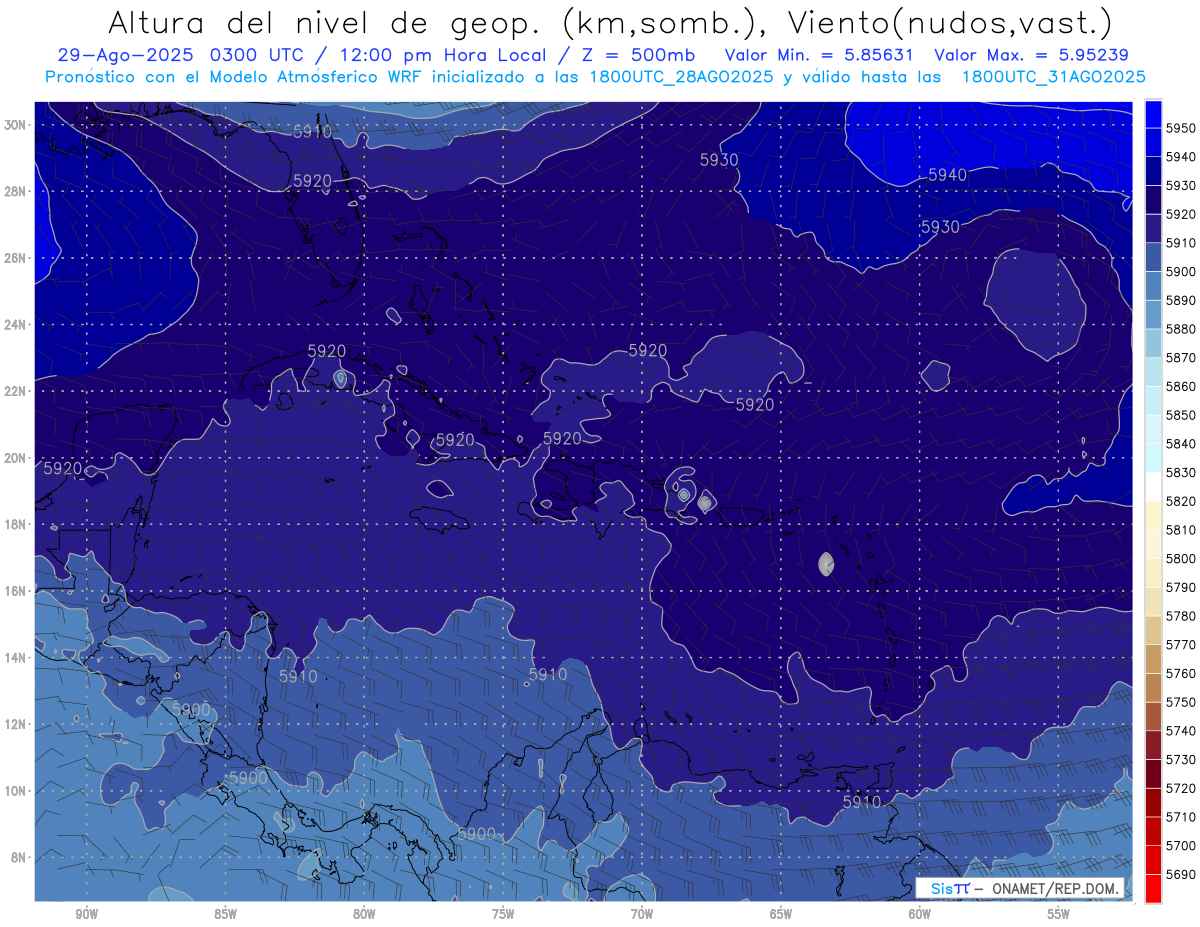Click the SisTT ONAMET/REP.DOM. logo box
Screen dimensions: 1200x927
pyautogui.click(x=1019, y=889)
